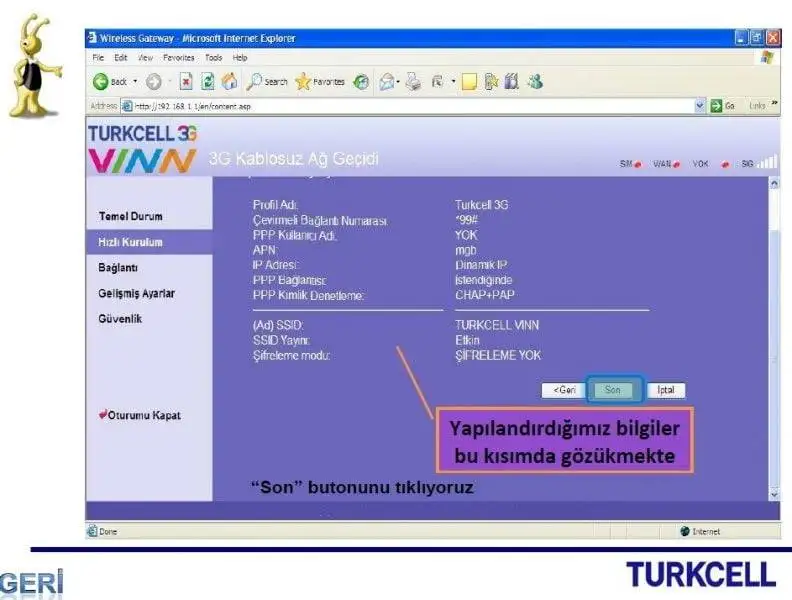Image resolution: width=792 pixels, height=600 pixels.
Task: Open History with the green globe icon
Action: tap(361, 81)
